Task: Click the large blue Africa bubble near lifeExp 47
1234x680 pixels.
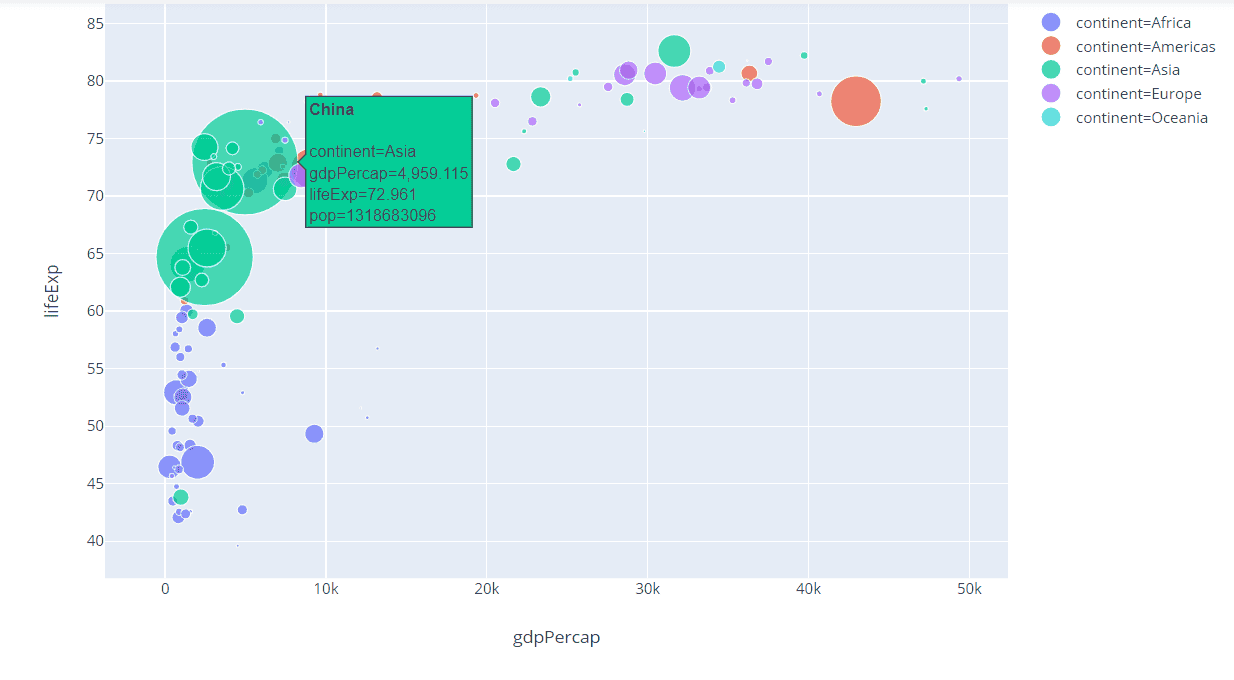Action: [197, 463]
